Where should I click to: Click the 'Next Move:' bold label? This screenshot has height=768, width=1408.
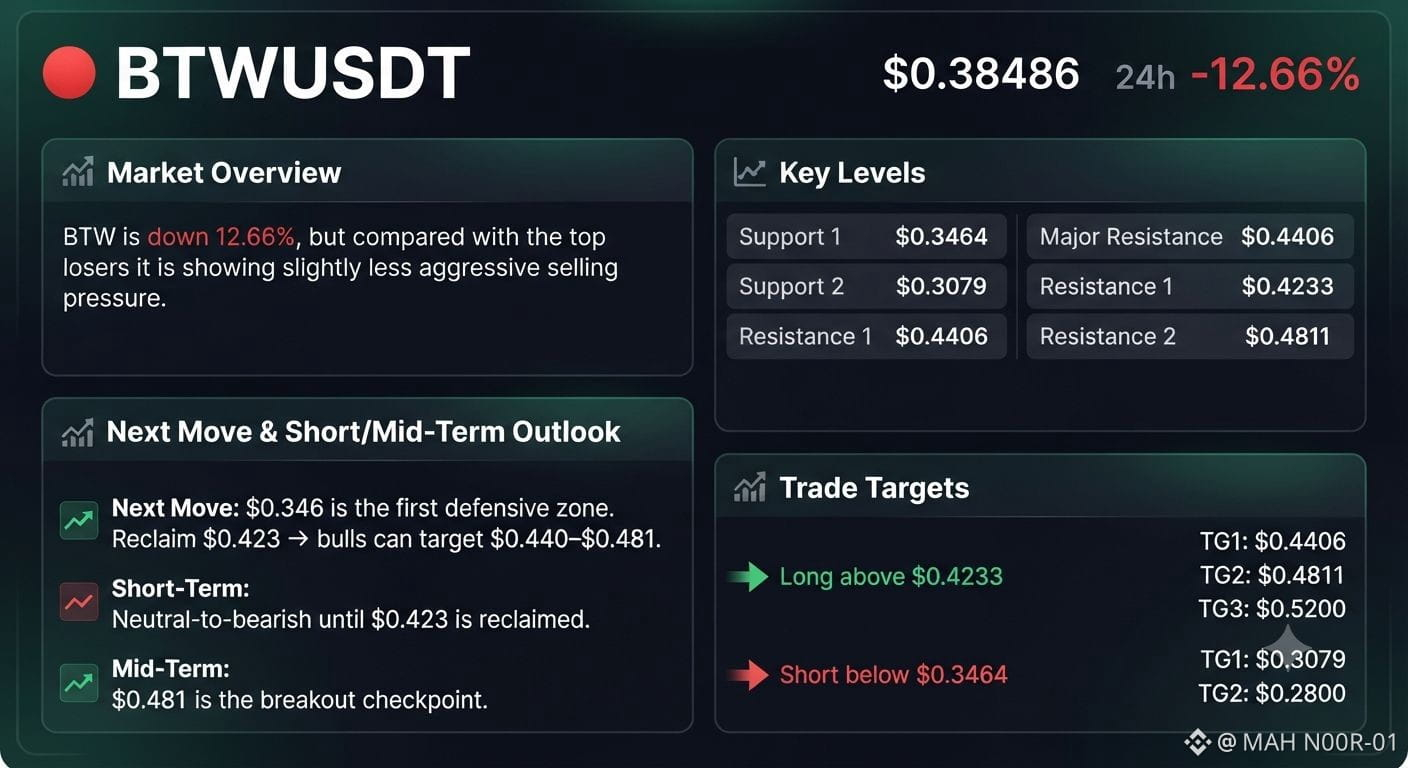click(x=176, y=507)
